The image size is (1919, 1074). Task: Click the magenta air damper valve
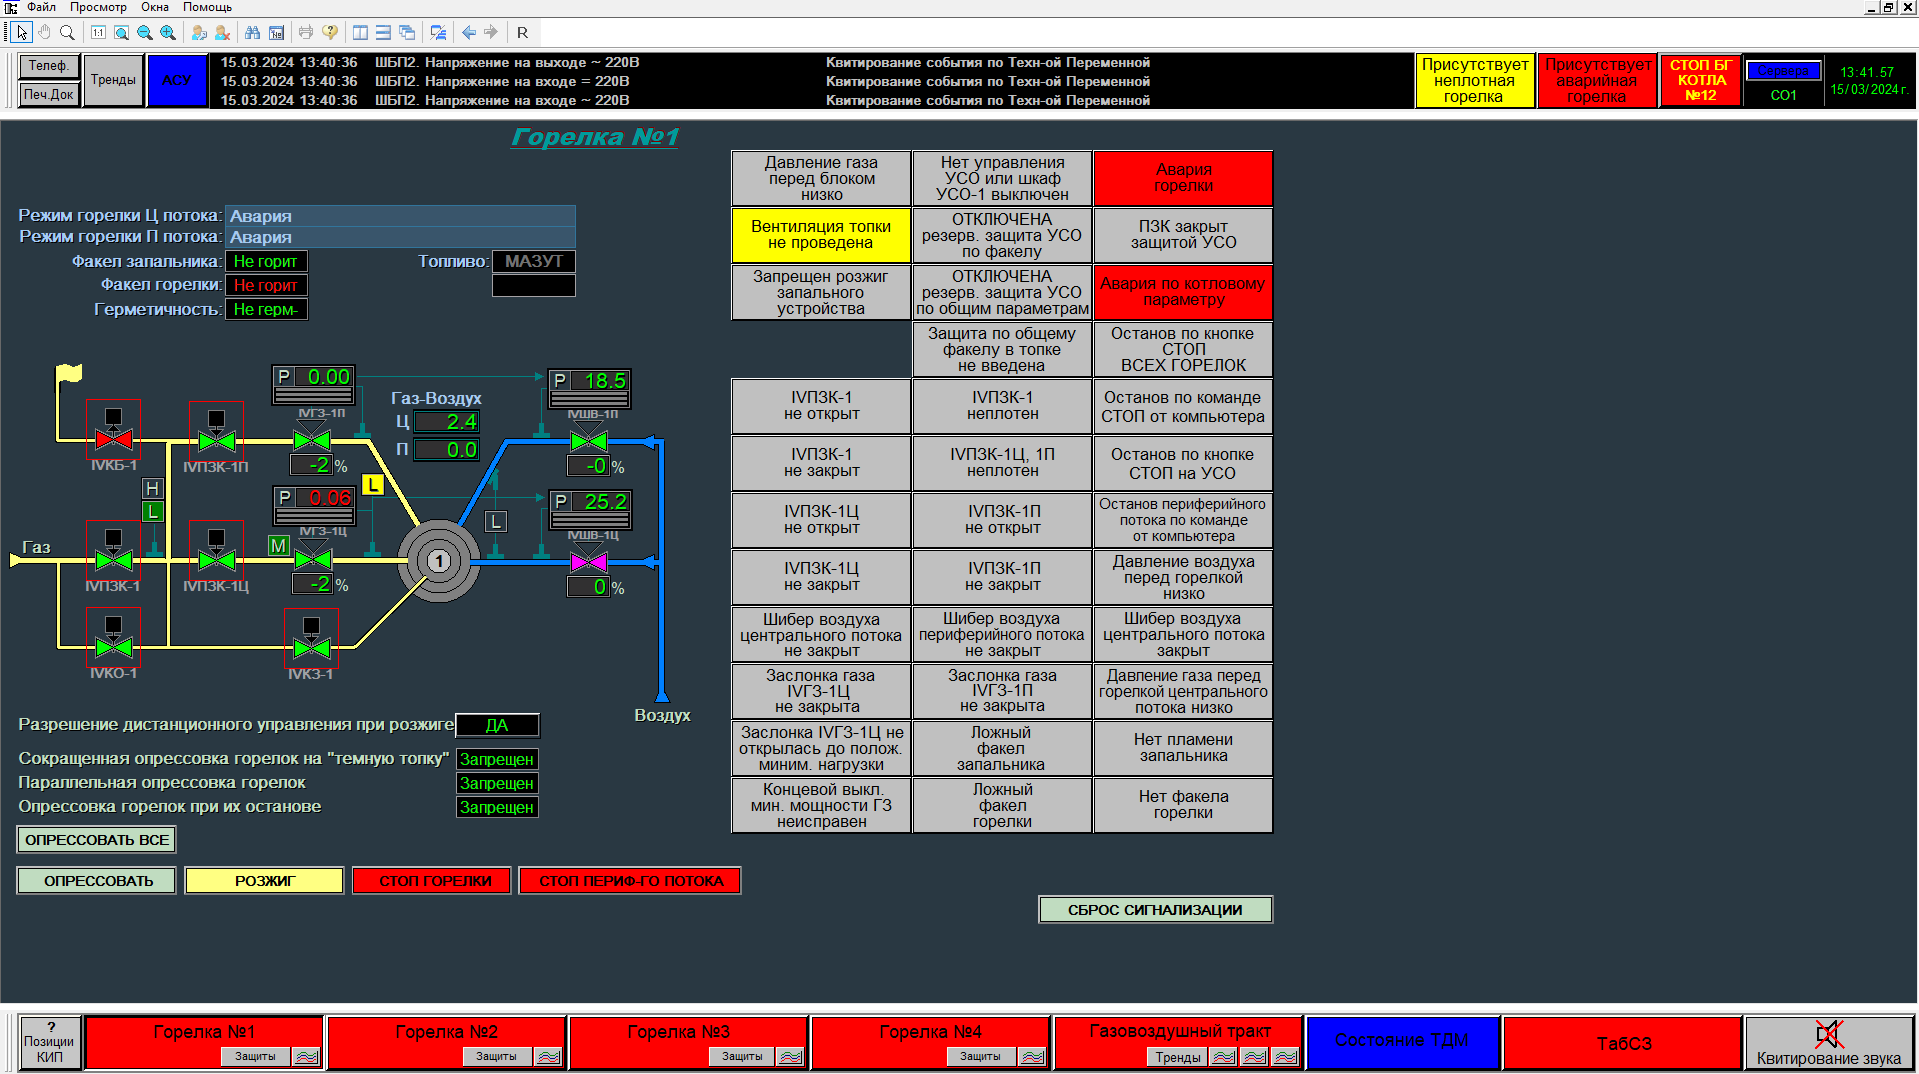click(588, 562)
